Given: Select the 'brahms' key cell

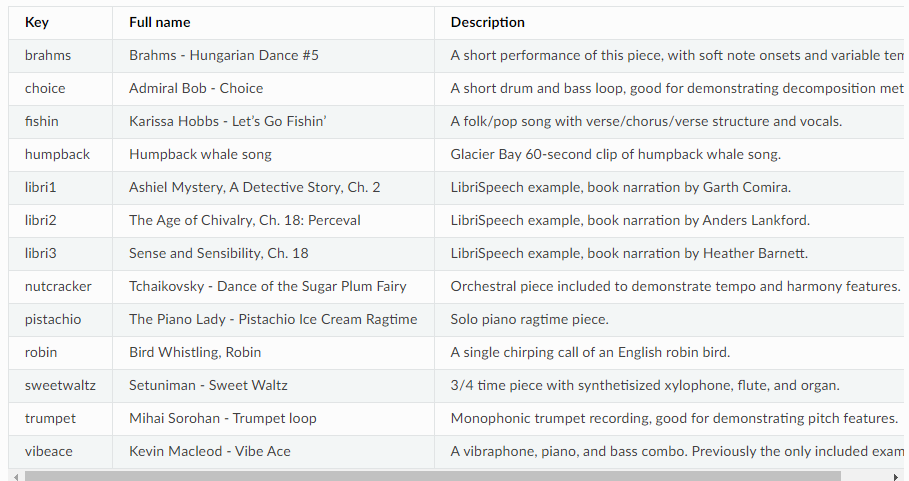Looking at the screenshot, I should 60,56.
